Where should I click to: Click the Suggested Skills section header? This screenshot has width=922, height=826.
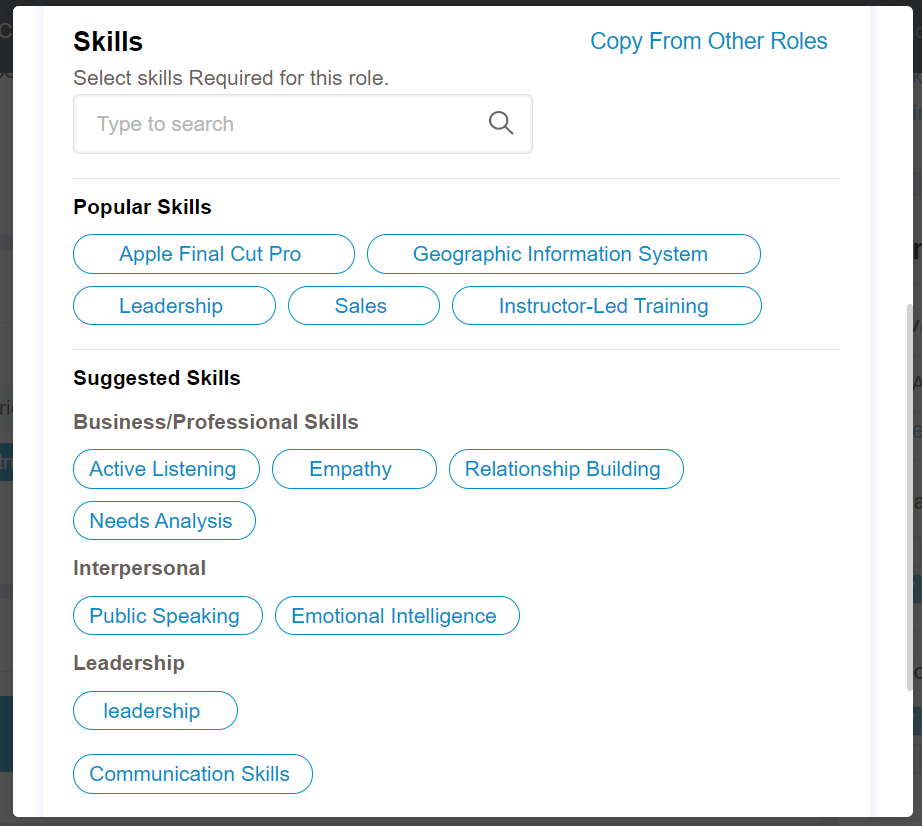(x=156, y=378)
